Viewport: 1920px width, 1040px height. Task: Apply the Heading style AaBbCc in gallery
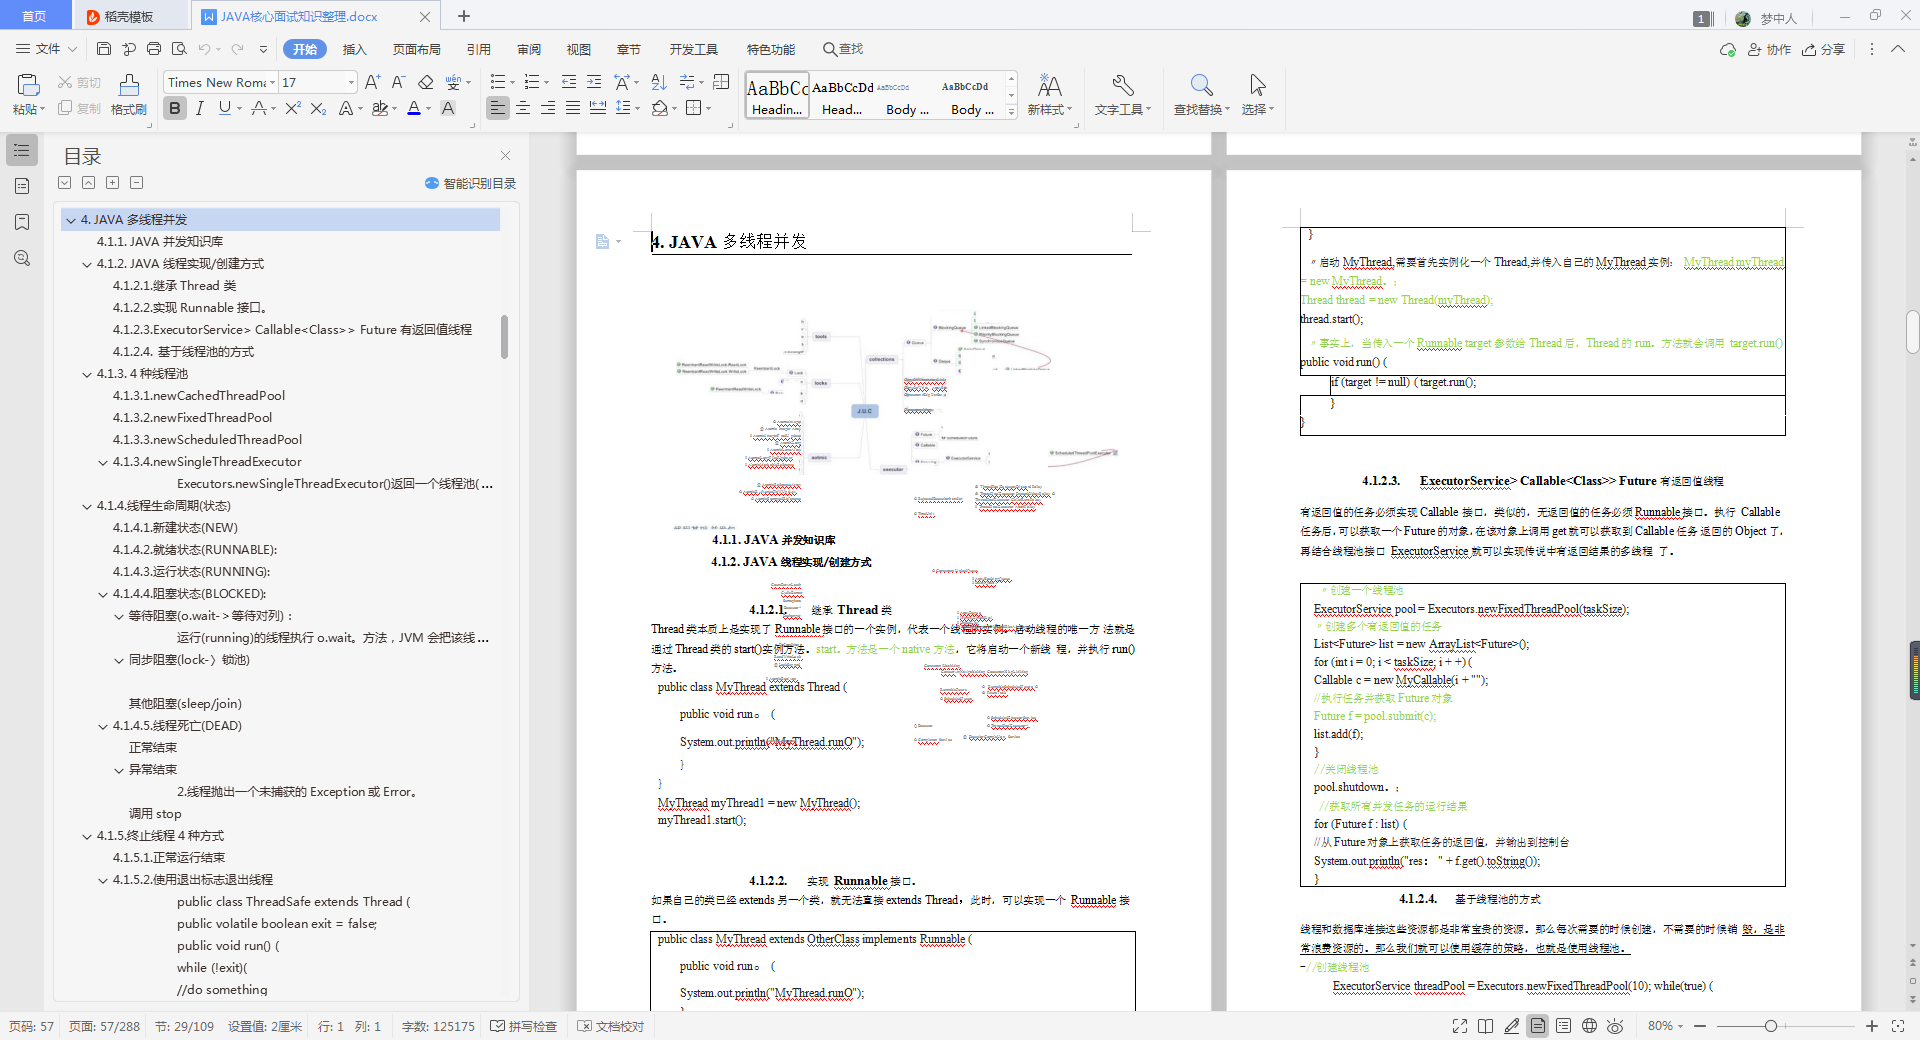(777, 96)
